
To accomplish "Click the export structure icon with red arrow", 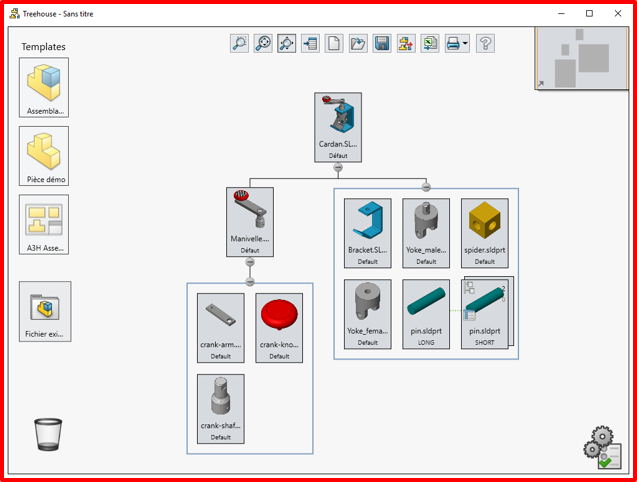I will [x=406, y=43].
